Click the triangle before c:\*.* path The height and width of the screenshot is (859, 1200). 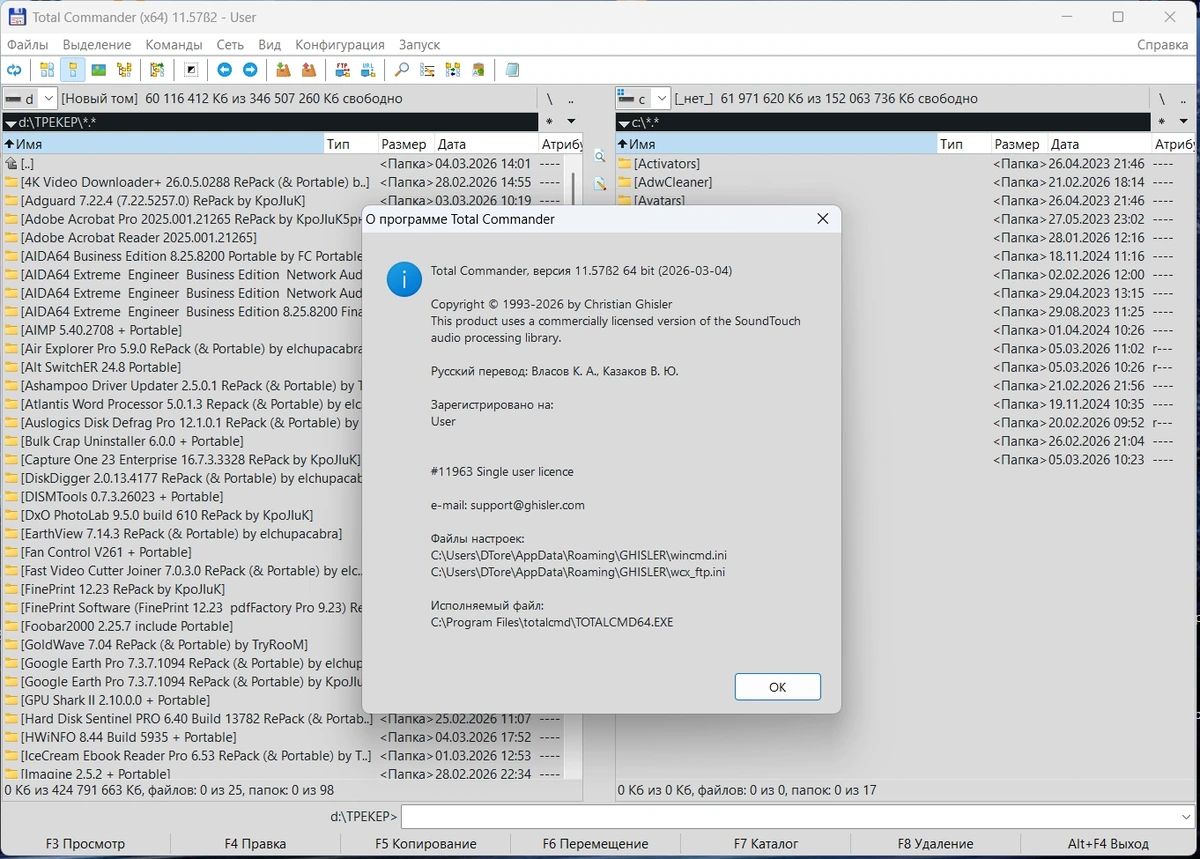pyautogui.click(x=623, y=122)
